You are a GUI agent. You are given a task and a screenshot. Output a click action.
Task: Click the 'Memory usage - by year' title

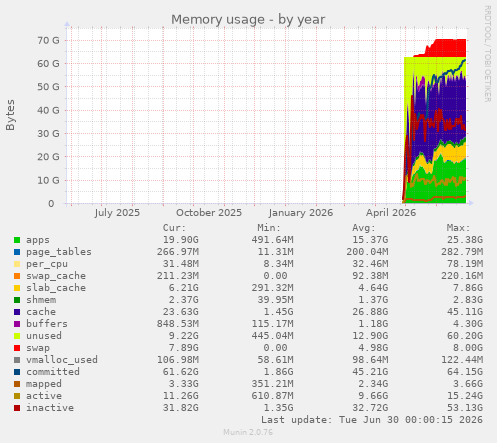tap(248, 19)
